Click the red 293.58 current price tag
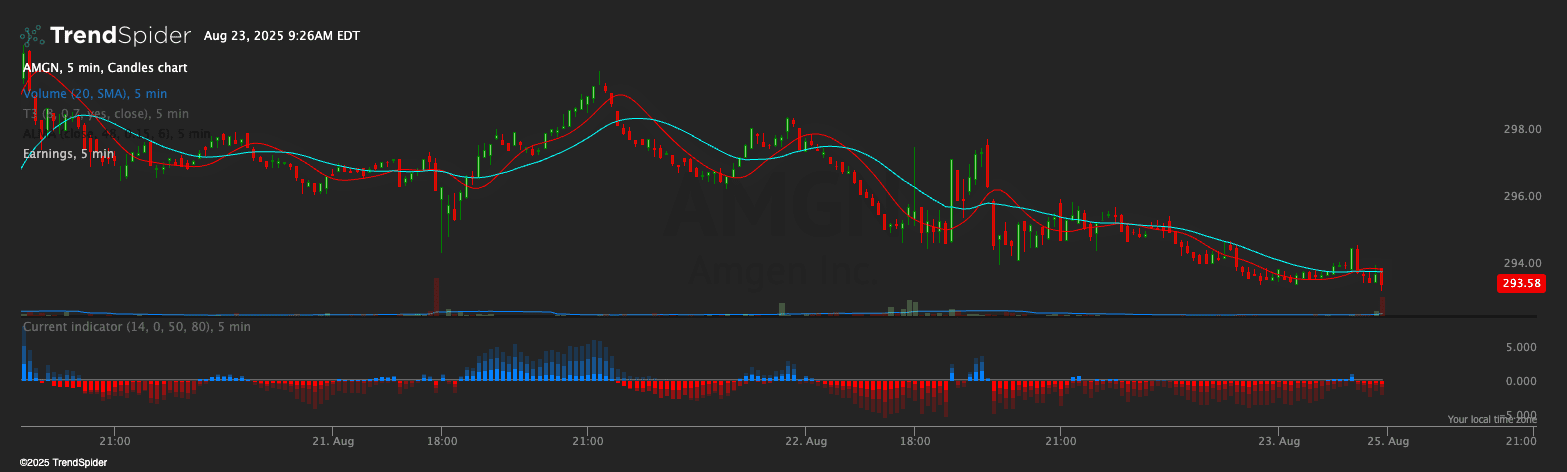The width and height of the screenshot is (1567, 472). point(1521,283)
